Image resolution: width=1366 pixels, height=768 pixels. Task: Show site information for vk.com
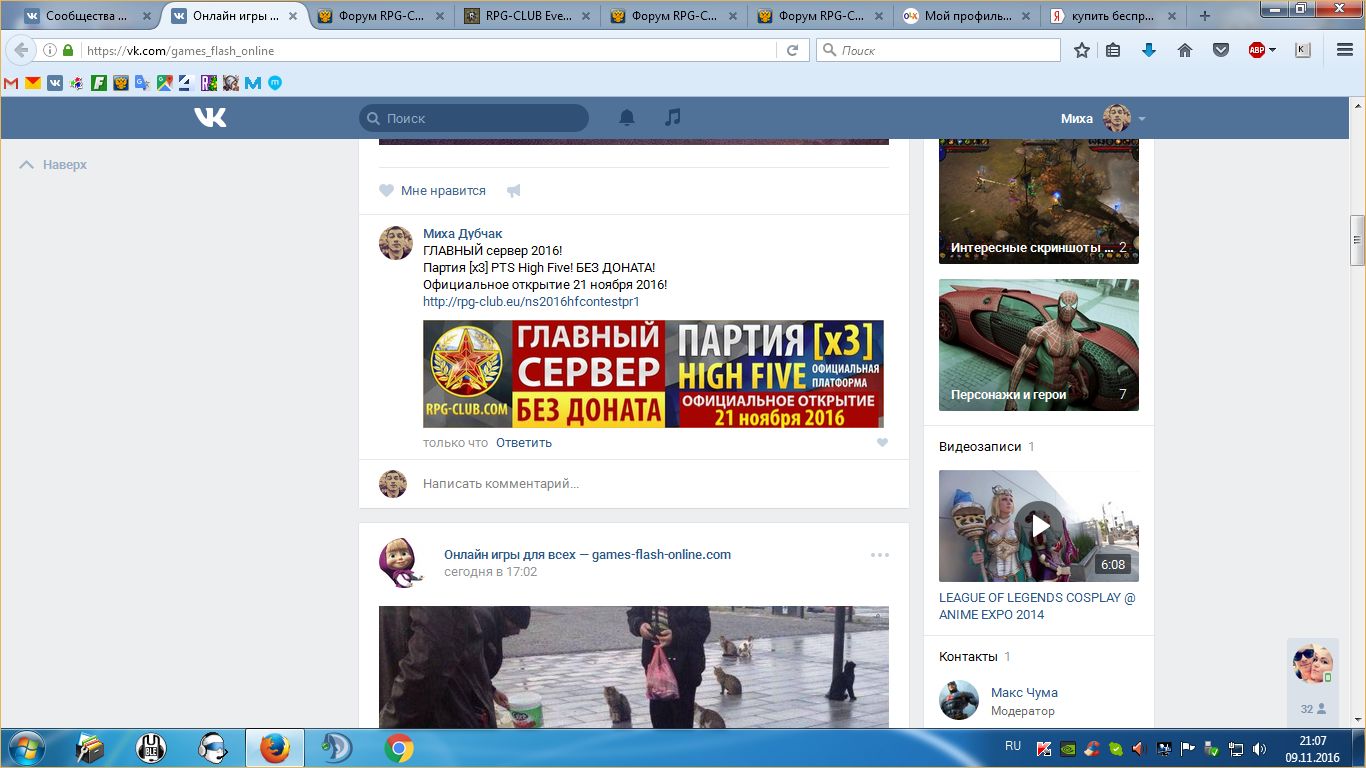pyautogui.click(x=50, y=50)
